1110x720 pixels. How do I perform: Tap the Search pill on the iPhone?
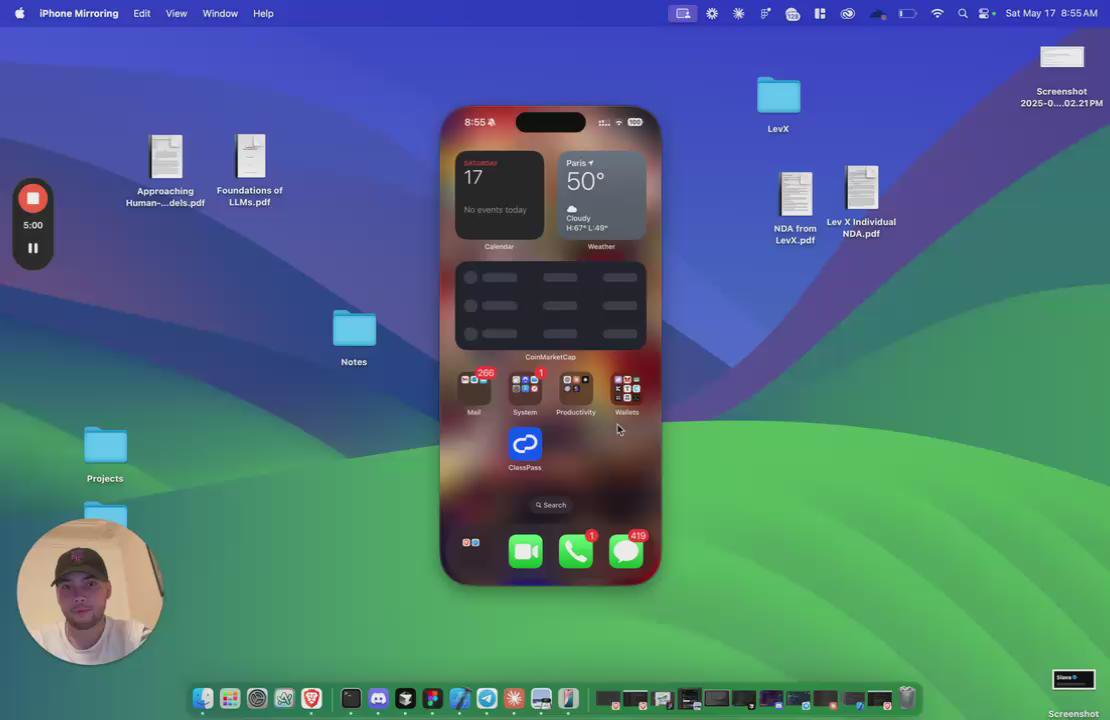(551, 505)
